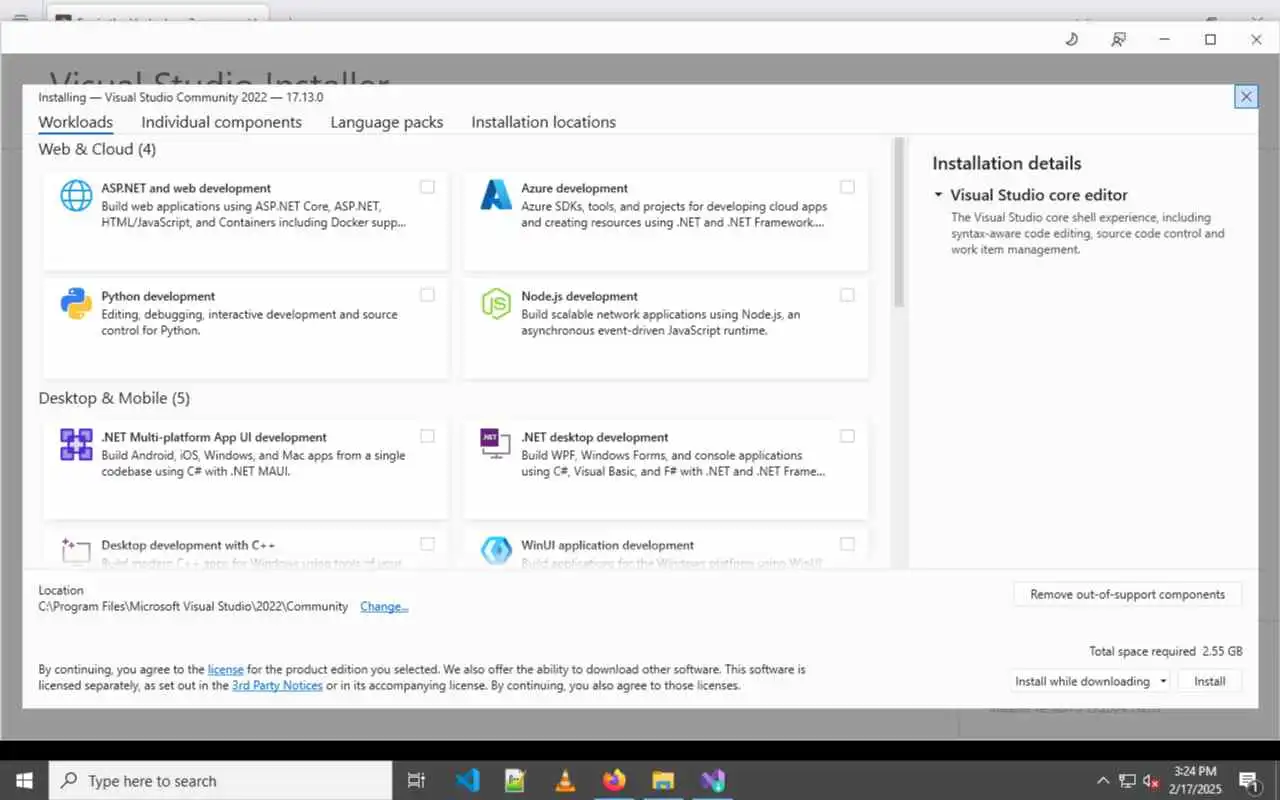Open the 3rd Party Notices link
The image size is (1280, 800).
(277, 686)
